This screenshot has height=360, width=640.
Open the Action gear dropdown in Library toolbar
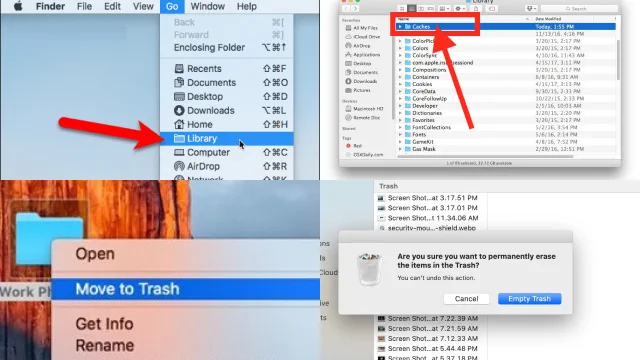460,9
